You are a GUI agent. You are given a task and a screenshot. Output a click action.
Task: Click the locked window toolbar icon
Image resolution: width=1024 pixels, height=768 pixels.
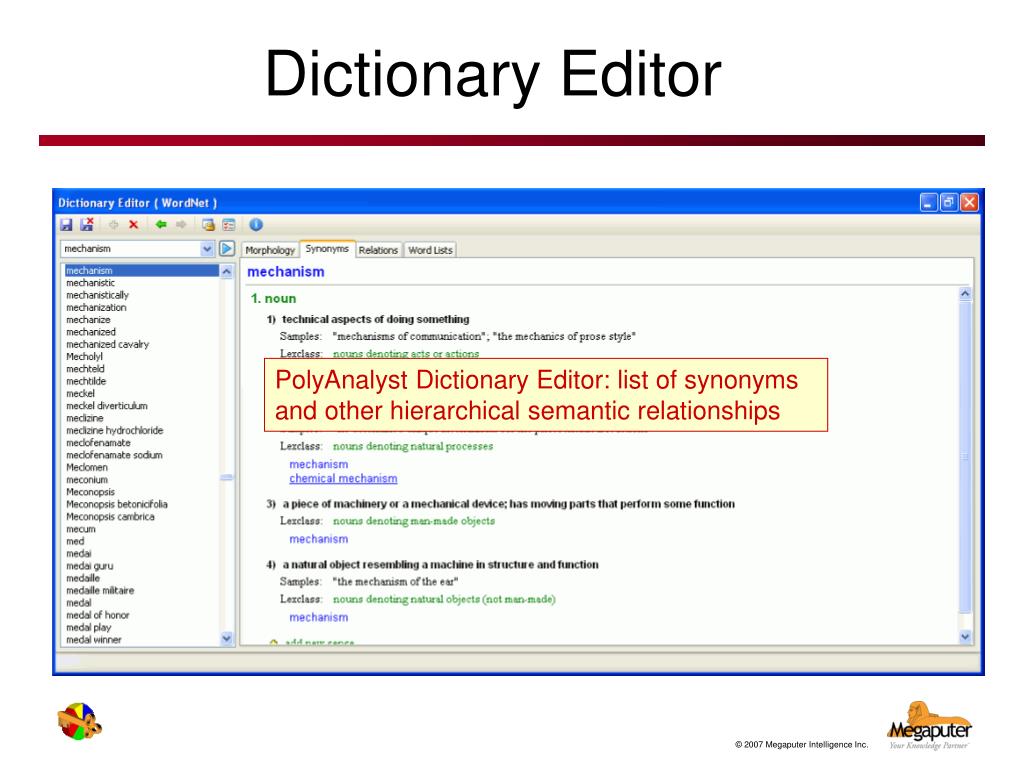(208, 225)
